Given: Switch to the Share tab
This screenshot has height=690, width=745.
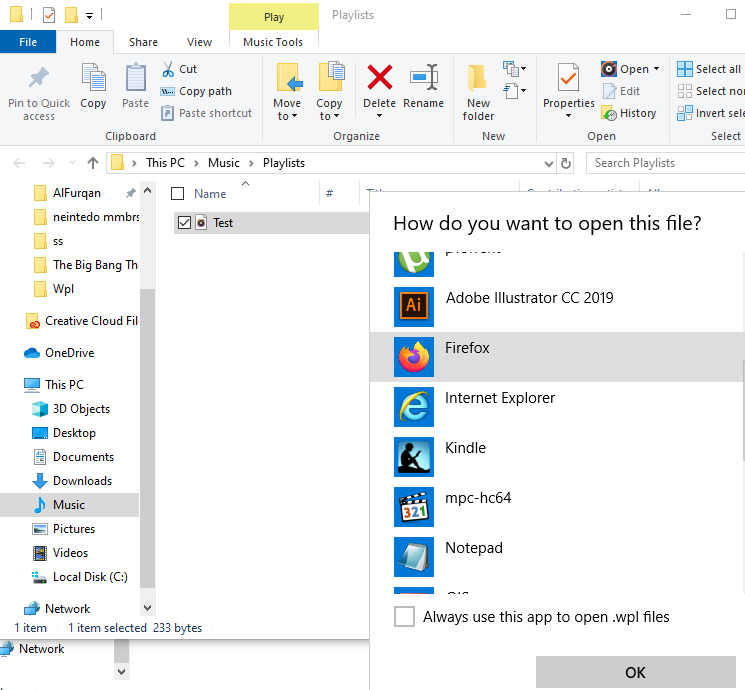Looking at the screenshot, I should [x=143, y=42].
